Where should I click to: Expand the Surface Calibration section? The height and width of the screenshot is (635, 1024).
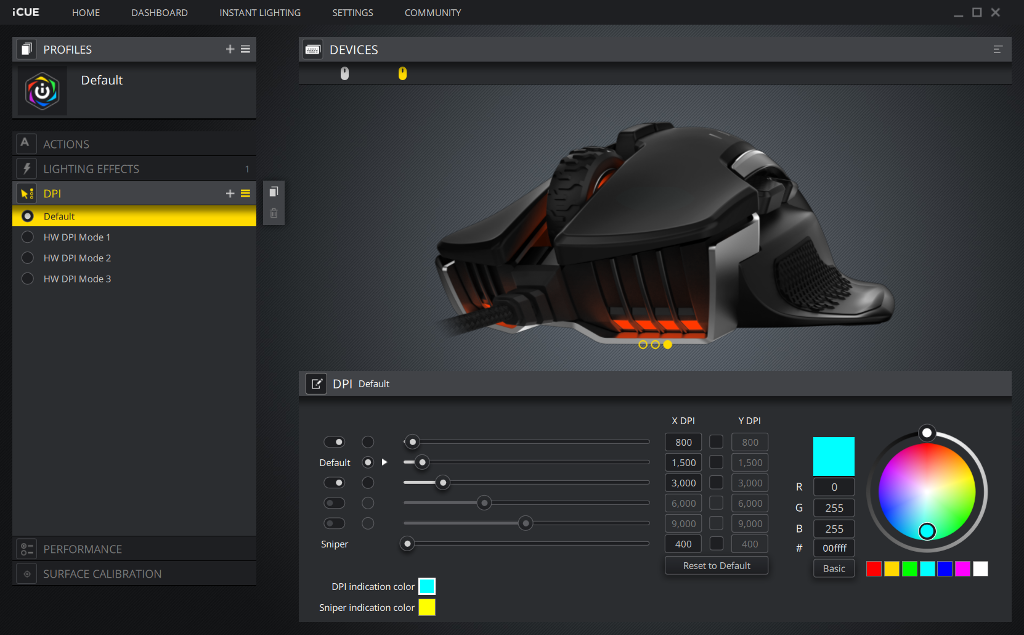(102, 574)
